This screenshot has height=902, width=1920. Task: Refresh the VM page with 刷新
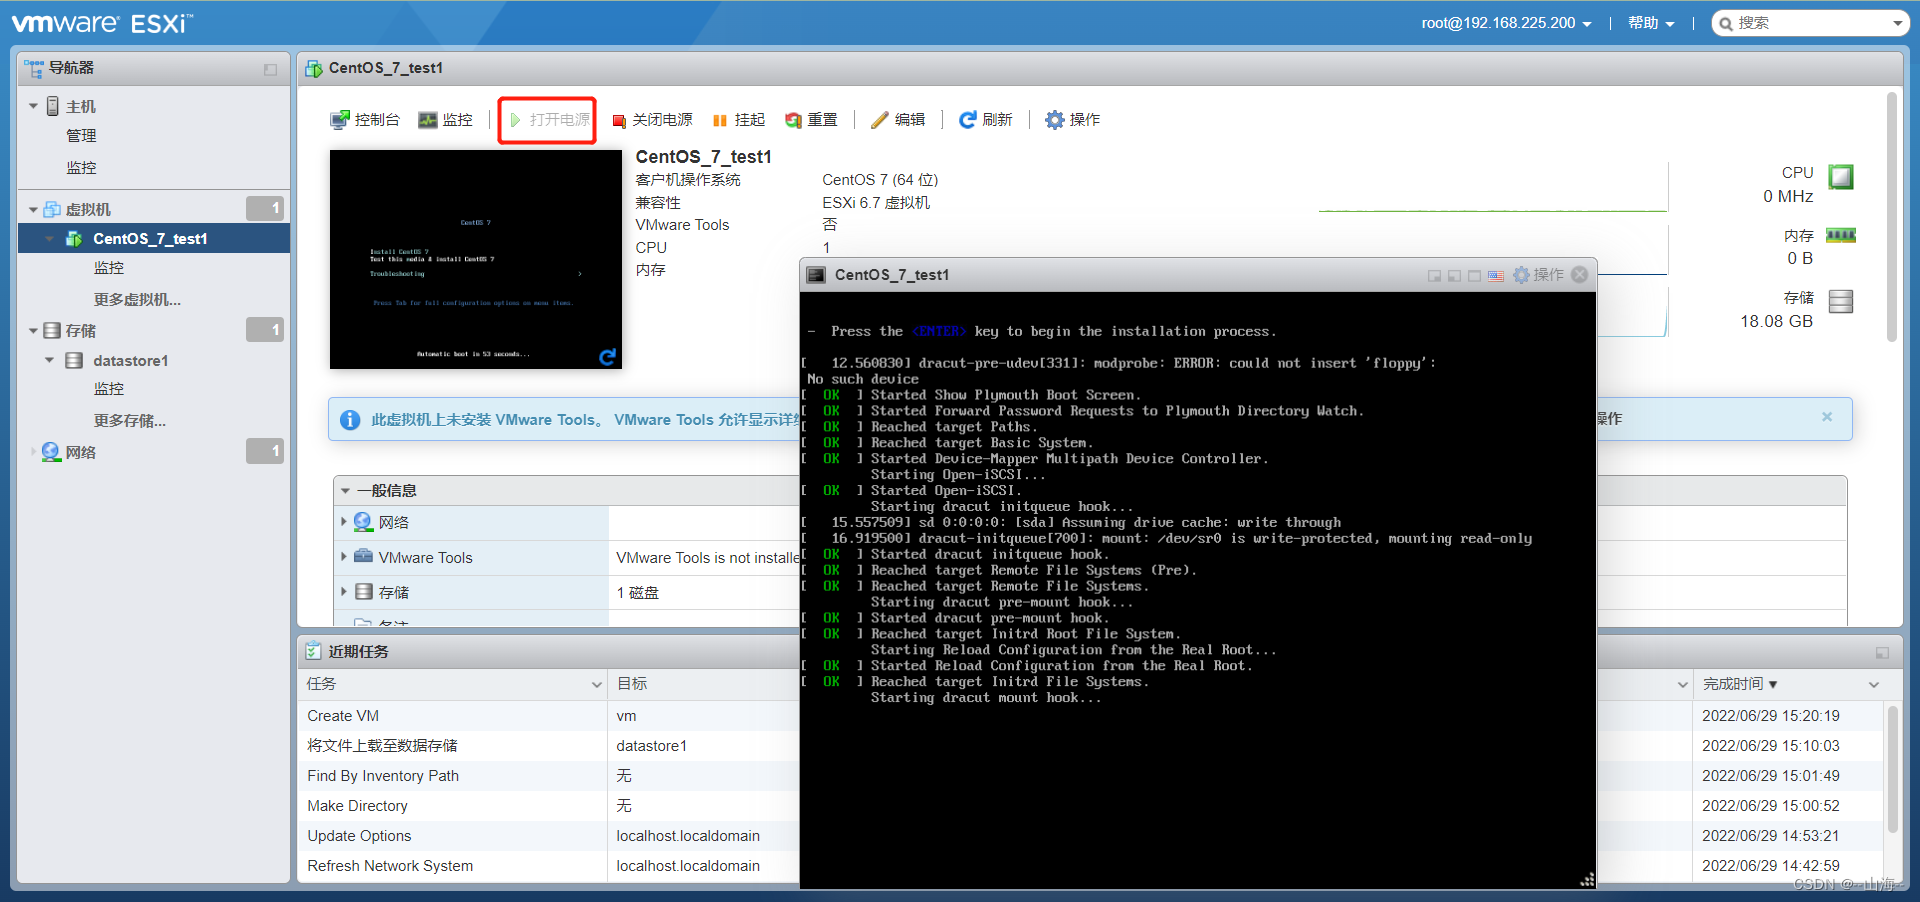coord(985,120)
